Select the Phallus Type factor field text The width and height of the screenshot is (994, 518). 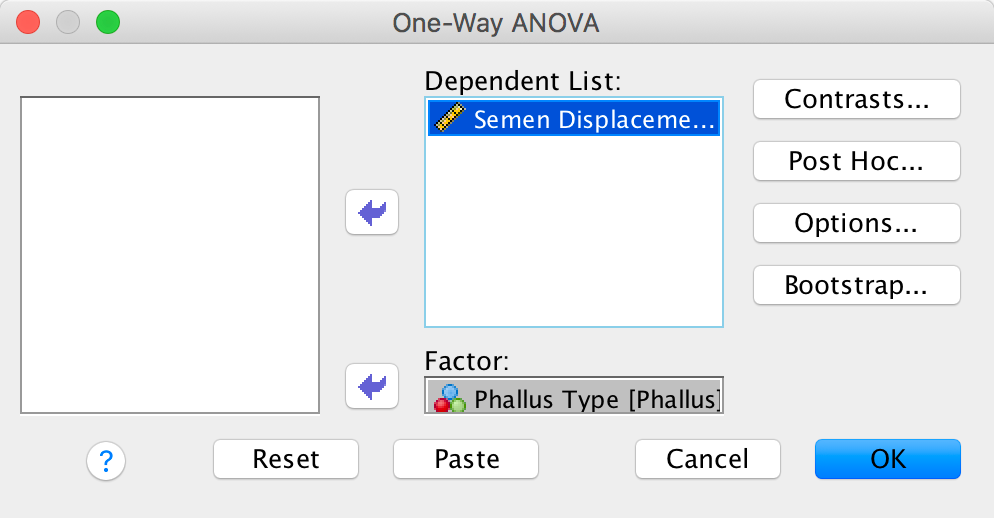597,399
